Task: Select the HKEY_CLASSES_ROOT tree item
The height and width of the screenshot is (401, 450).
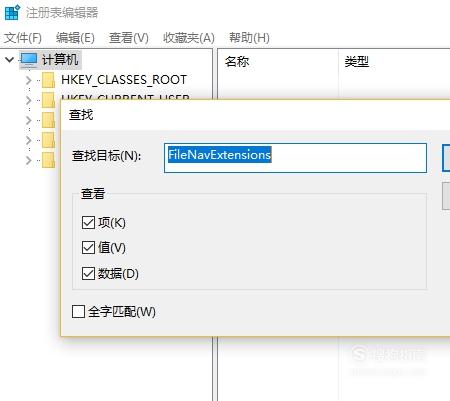Action: coord(124,80)
